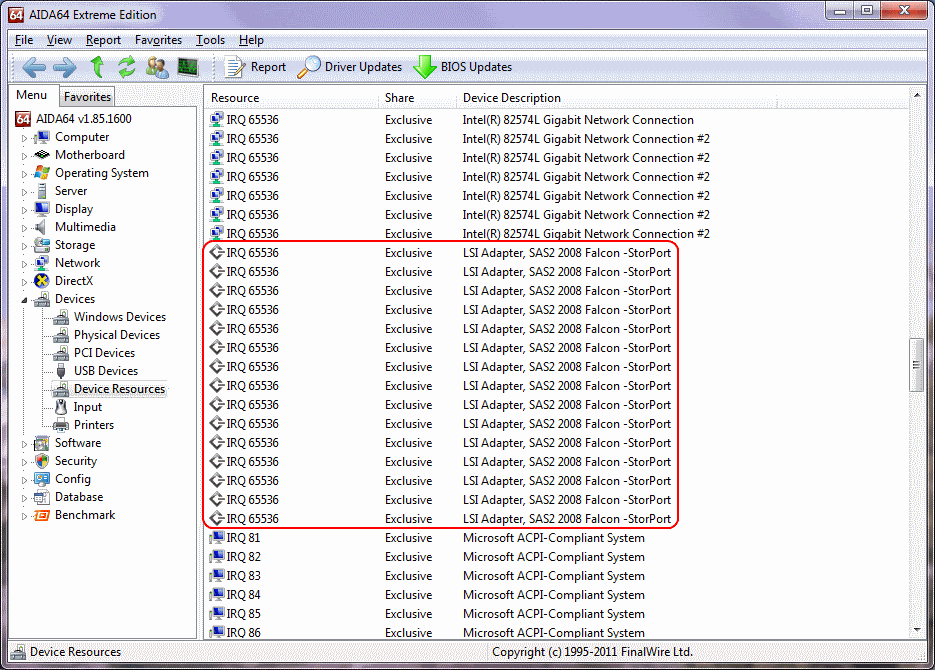This screenshot has width=935, height=670.
Task: Sort by the Resource column header
Action: point(293,98)
